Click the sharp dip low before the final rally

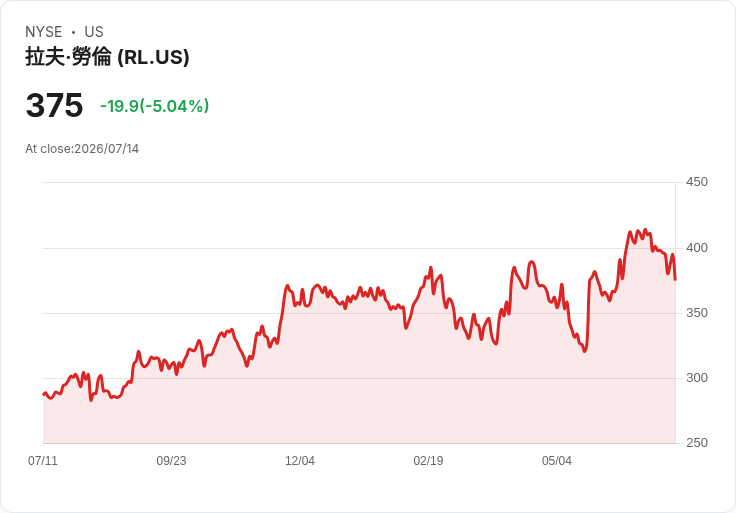(x=584, y=351)
